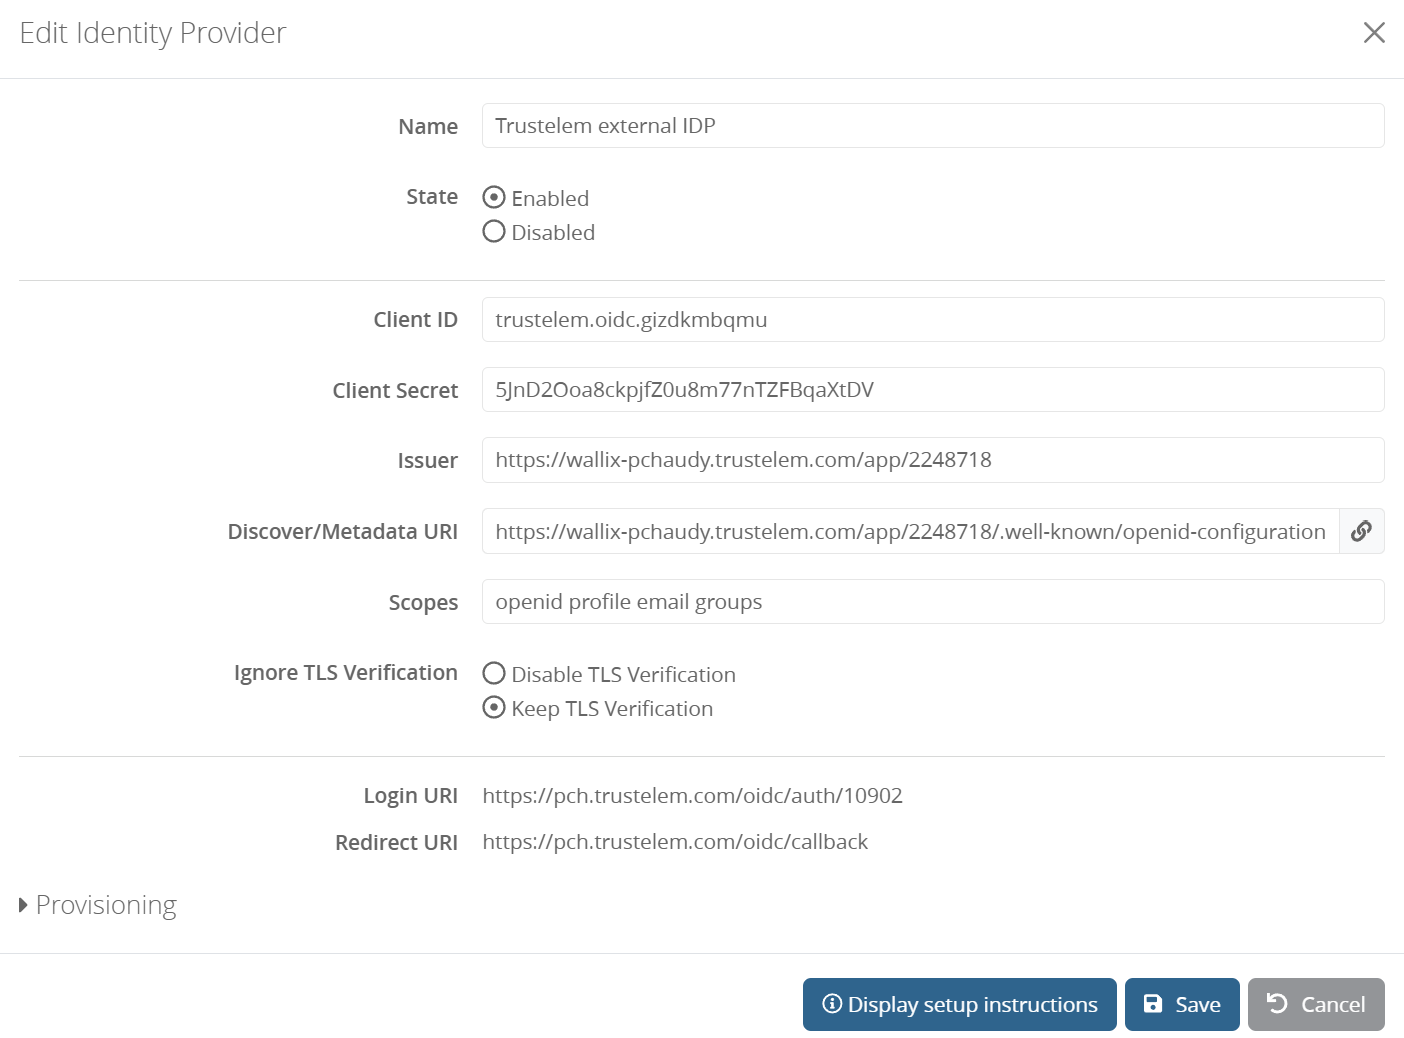Expand the Provisioning section
This screenshot has width=1404, height=1038.
pos(98,905)
